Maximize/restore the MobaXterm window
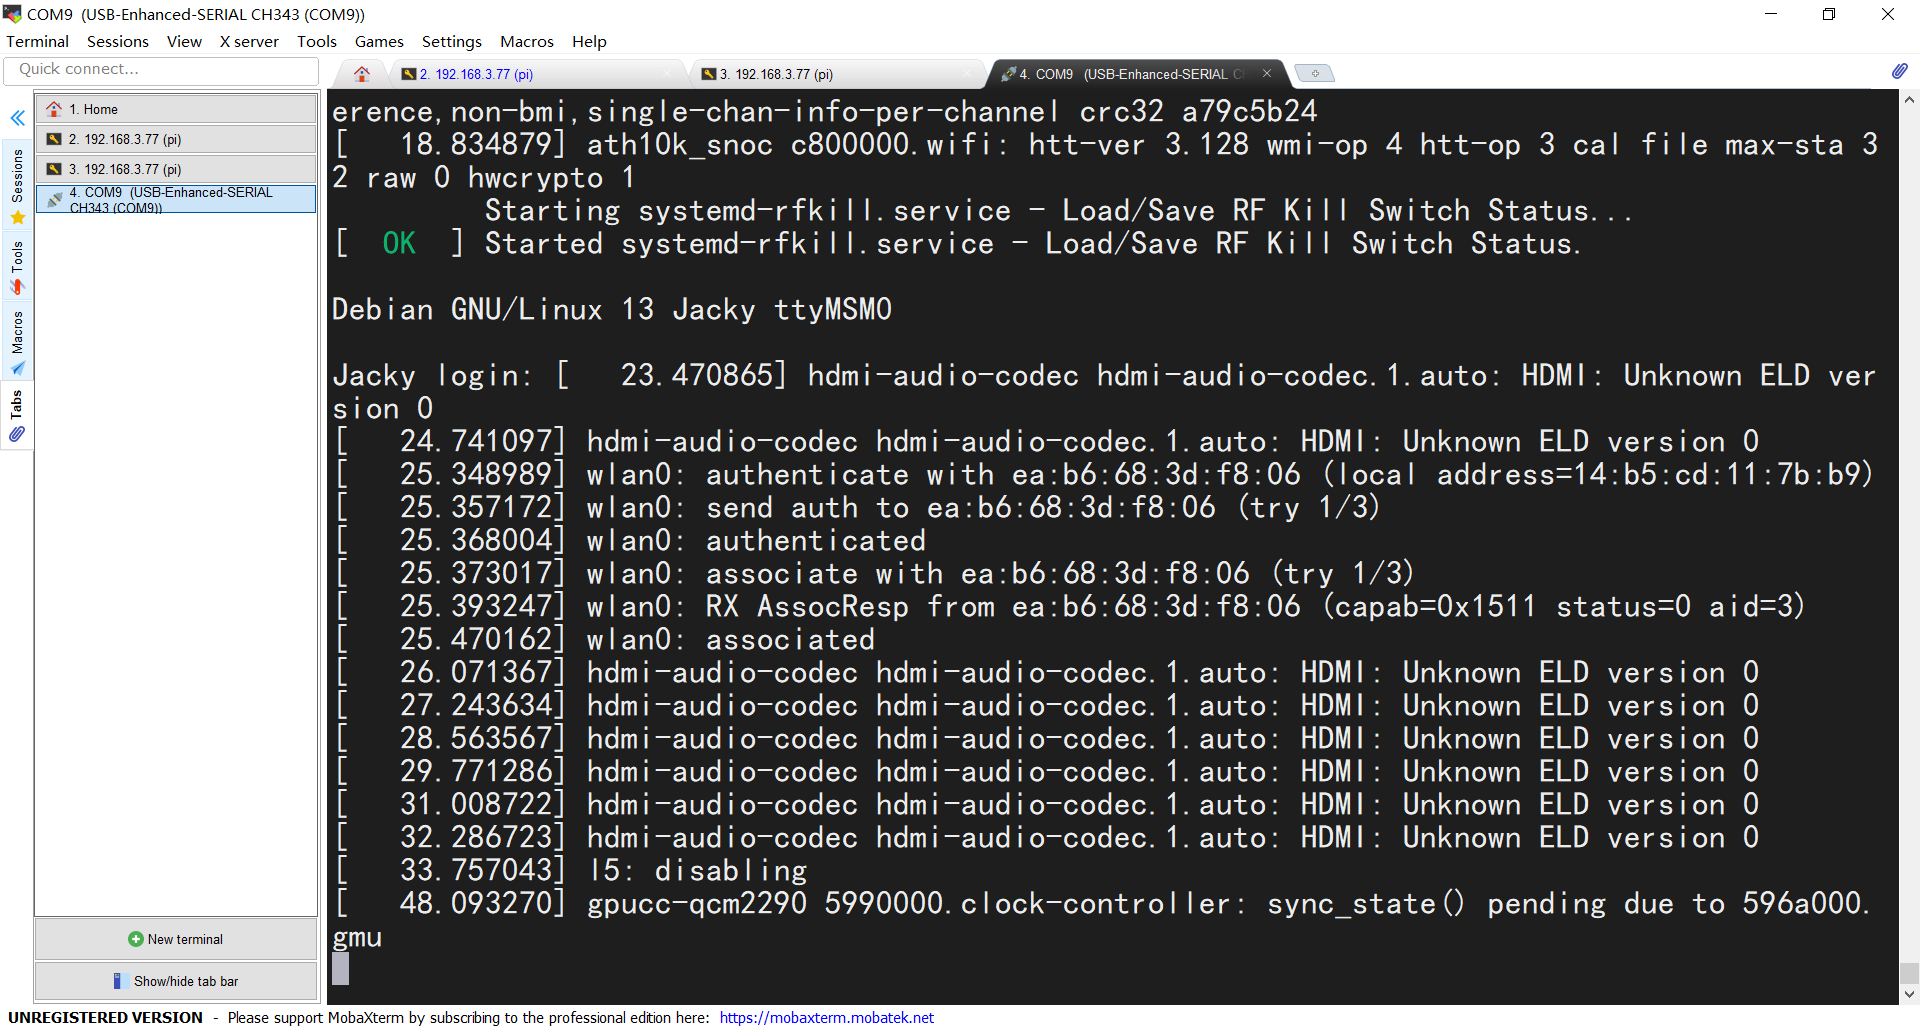The height and width of the screenshot is (1030, 1920). tap(1829, 14)
